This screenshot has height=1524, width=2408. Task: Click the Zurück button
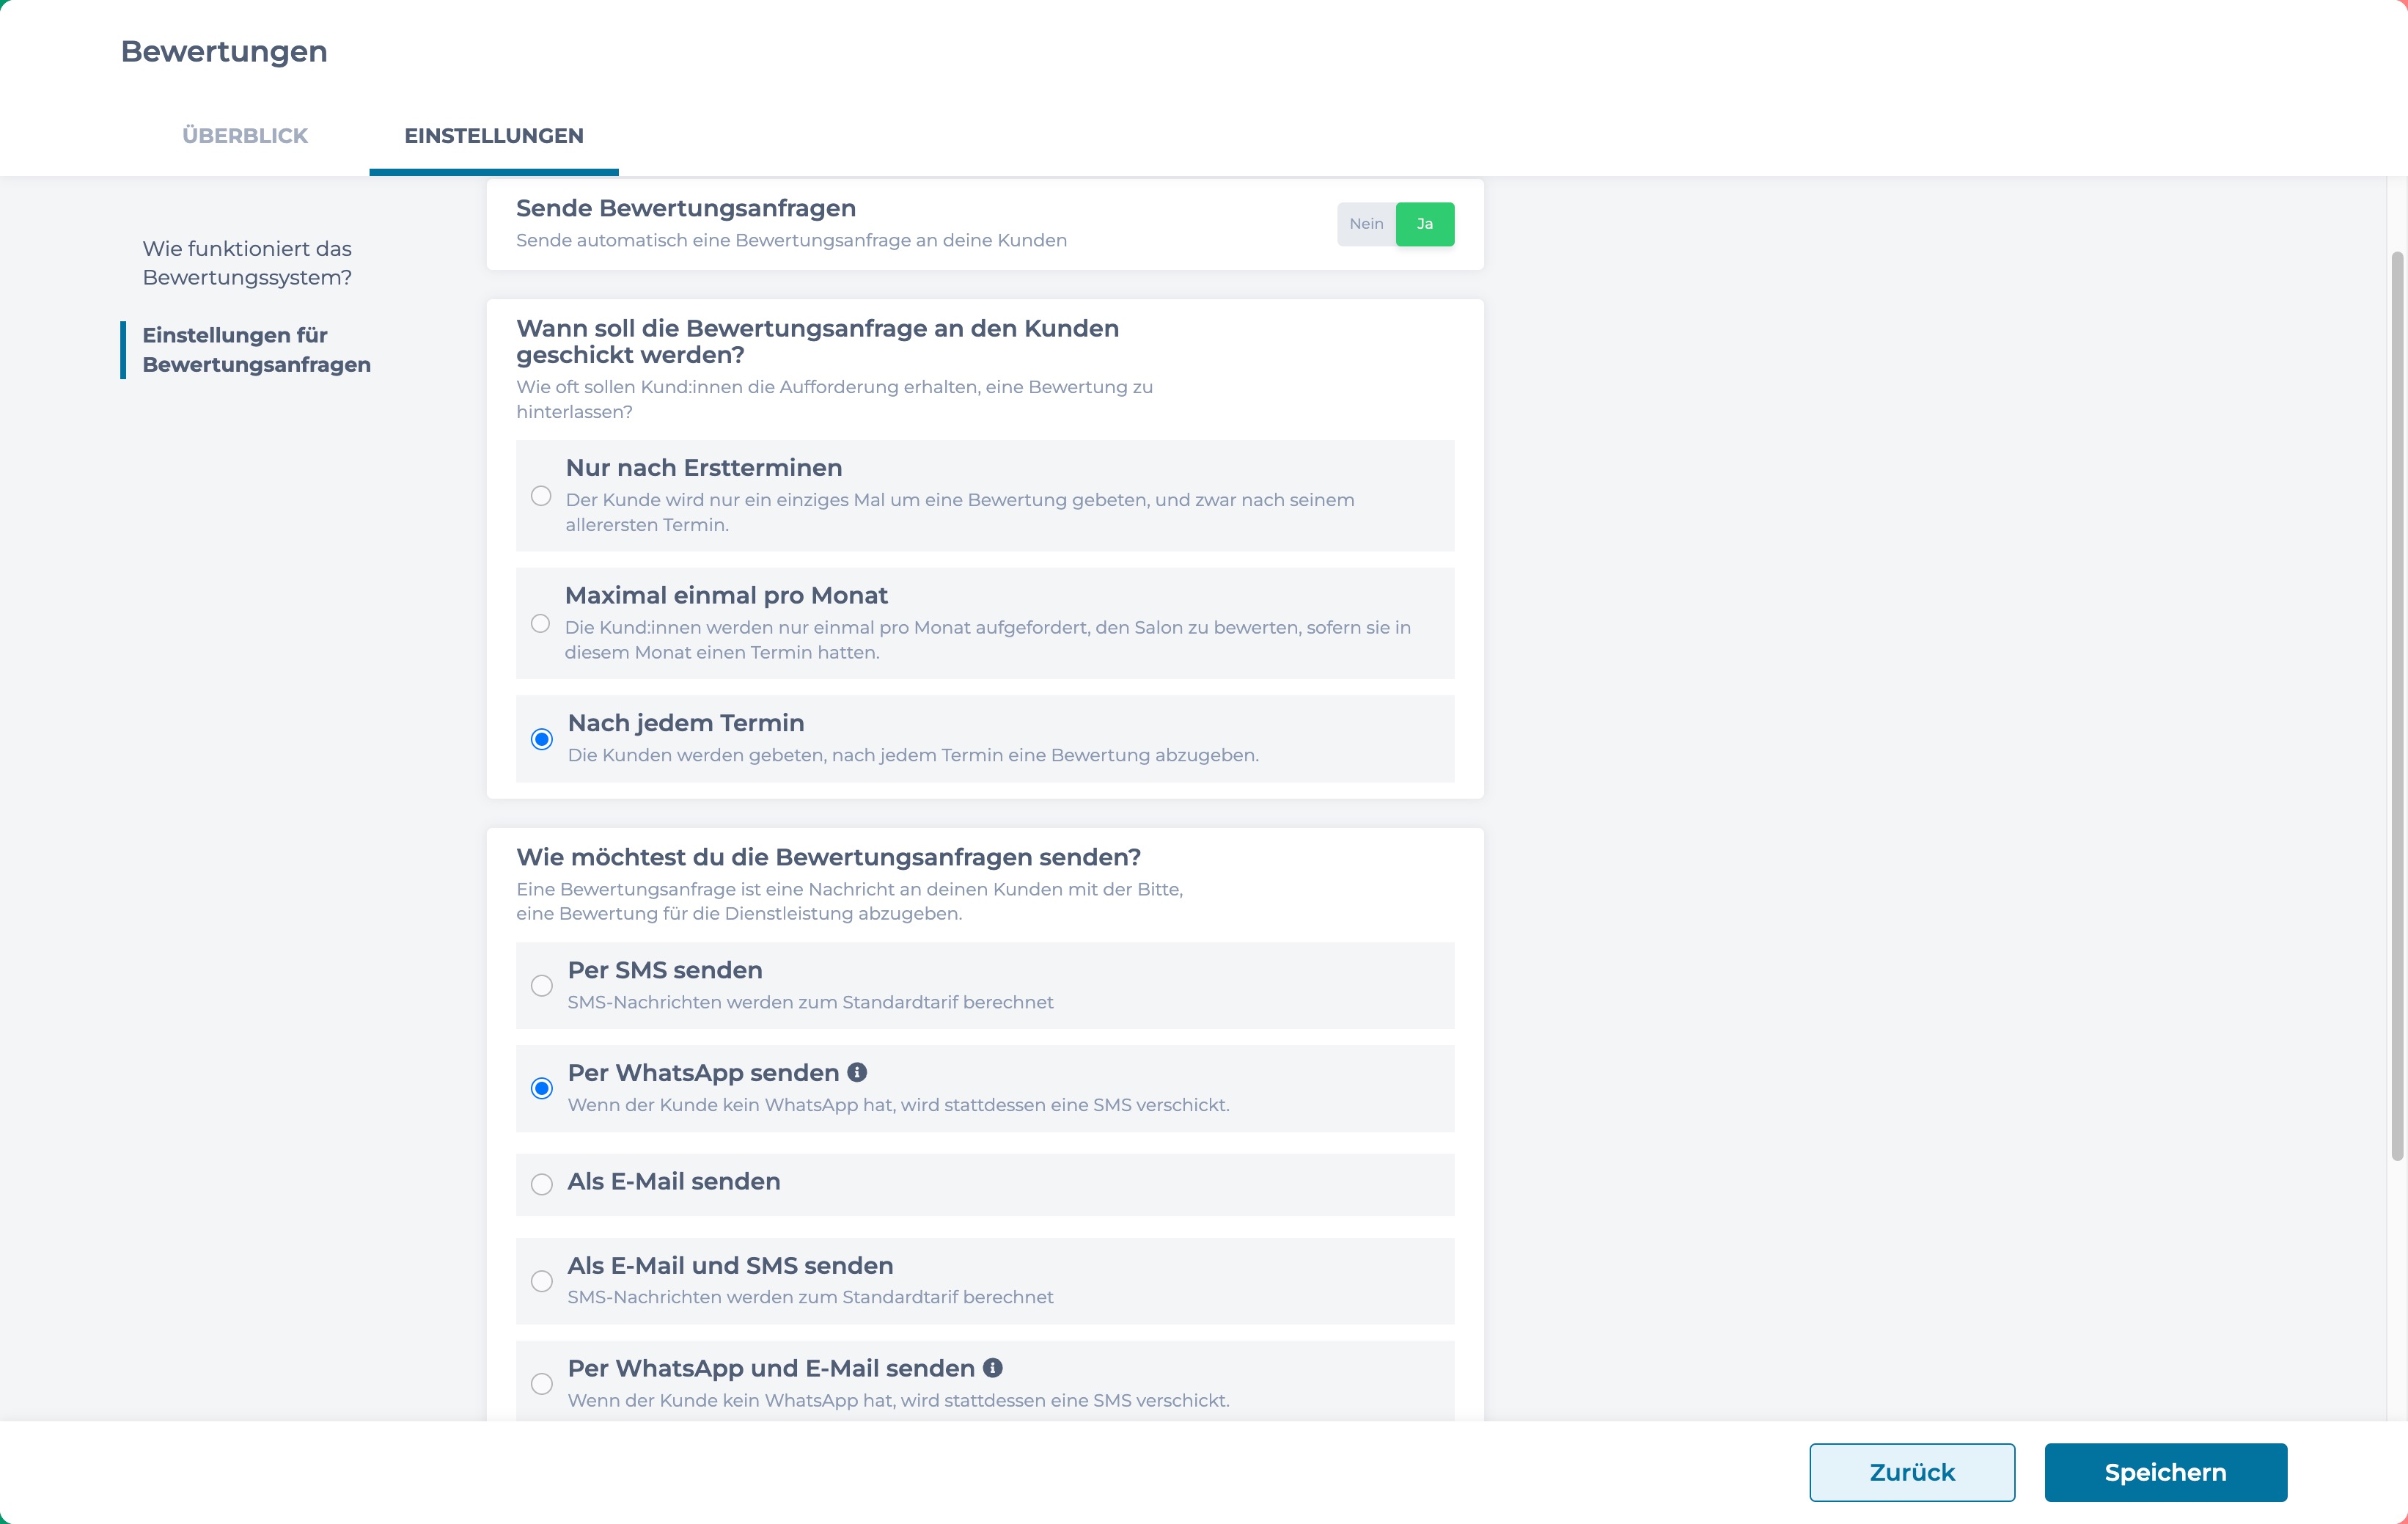tap(1912, 1472)
